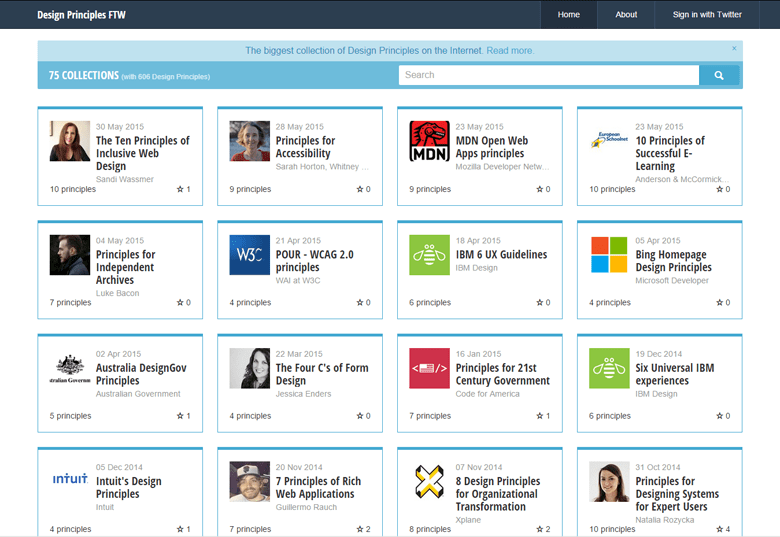The width and height of the screenshot is (780, 537).
Task: Click the magnifying glass search button
Action: tap(719, 75)
